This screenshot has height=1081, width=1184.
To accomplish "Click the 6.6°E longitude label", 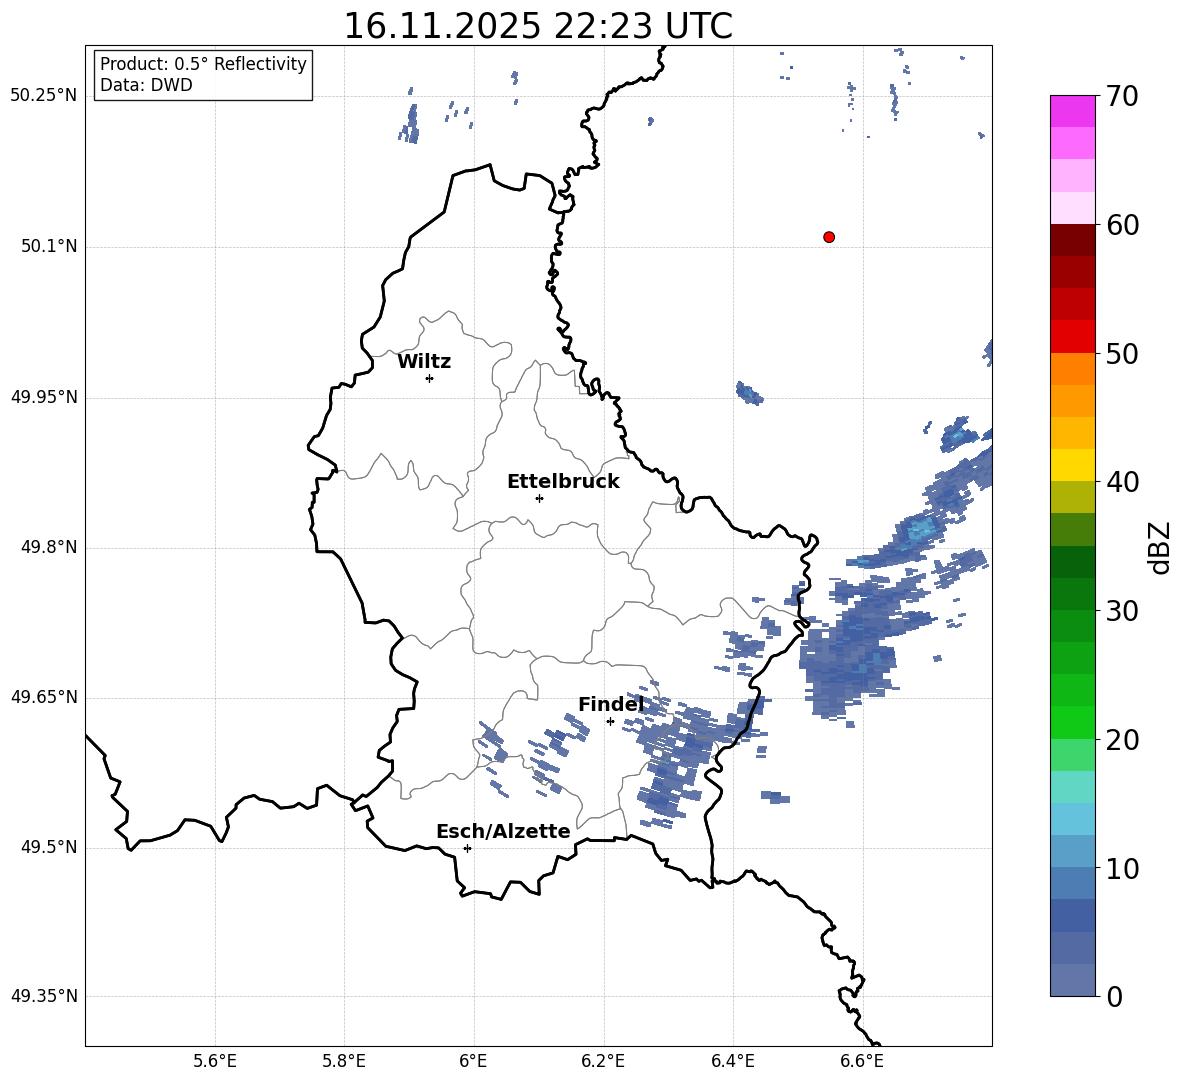I will pyautogui.click(x=862, y=1061).
